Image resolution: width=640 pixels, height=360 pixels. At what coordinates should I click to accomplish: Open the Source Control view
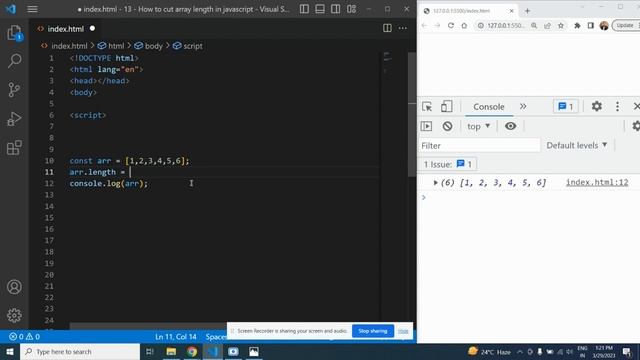14,90
